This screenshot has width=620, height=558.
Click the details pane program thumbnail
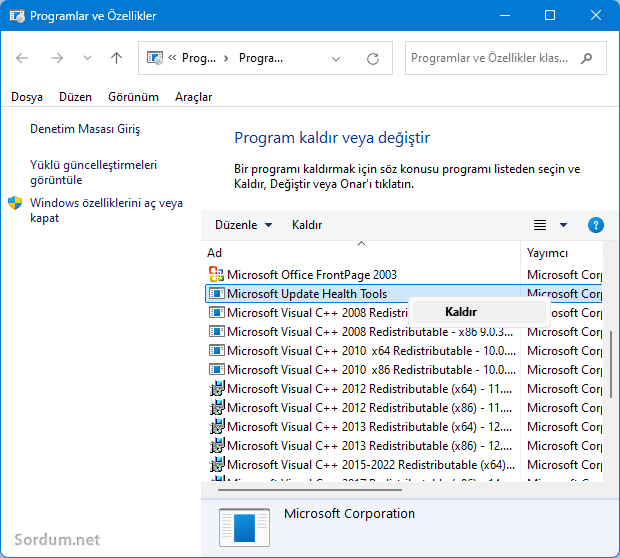tap(244, 527)
